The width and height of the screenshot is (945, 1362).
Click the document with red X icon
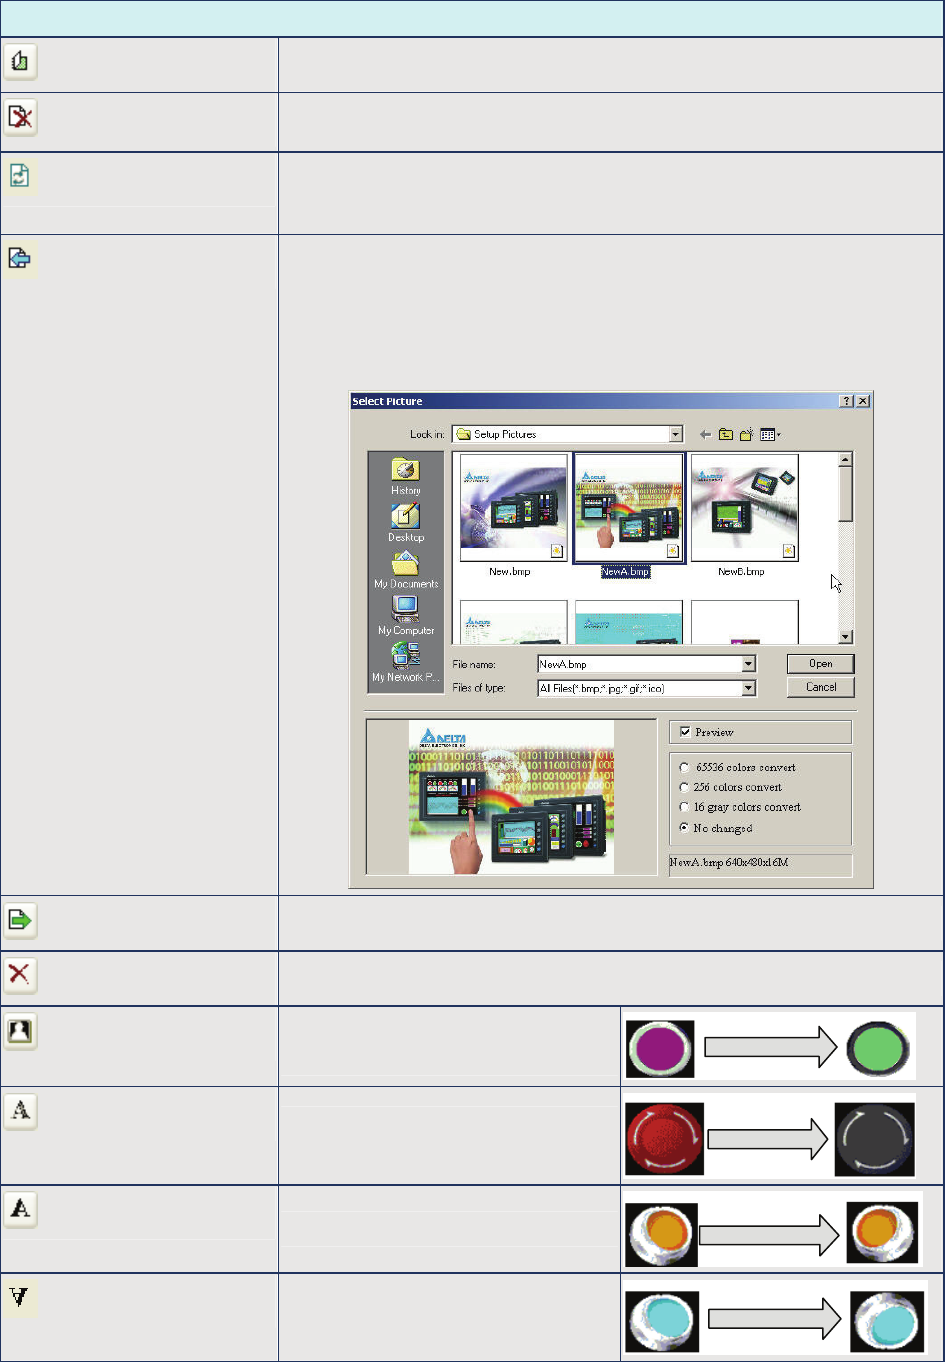[20, 118]
